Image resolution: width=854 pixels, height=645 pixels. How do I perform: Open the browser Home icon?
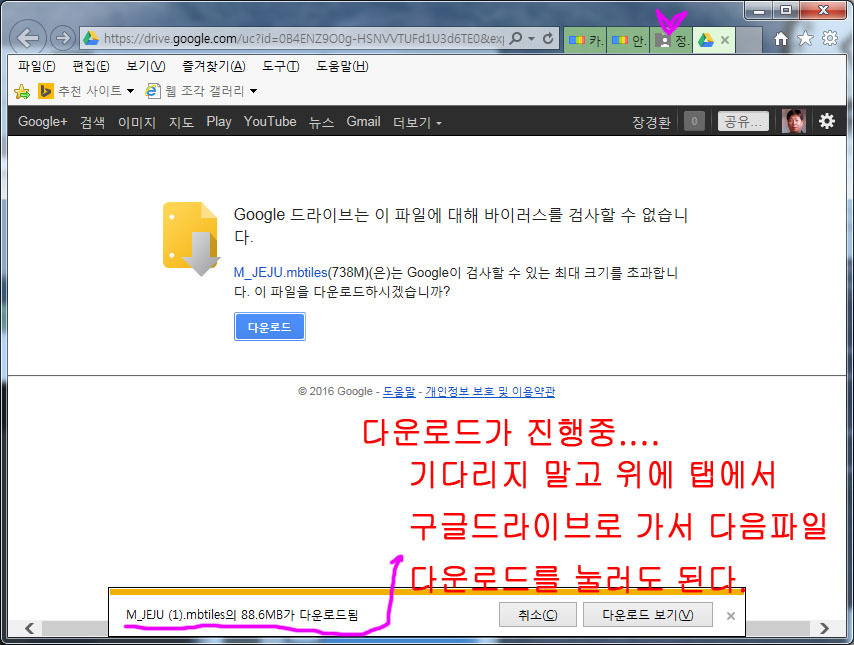781,39
